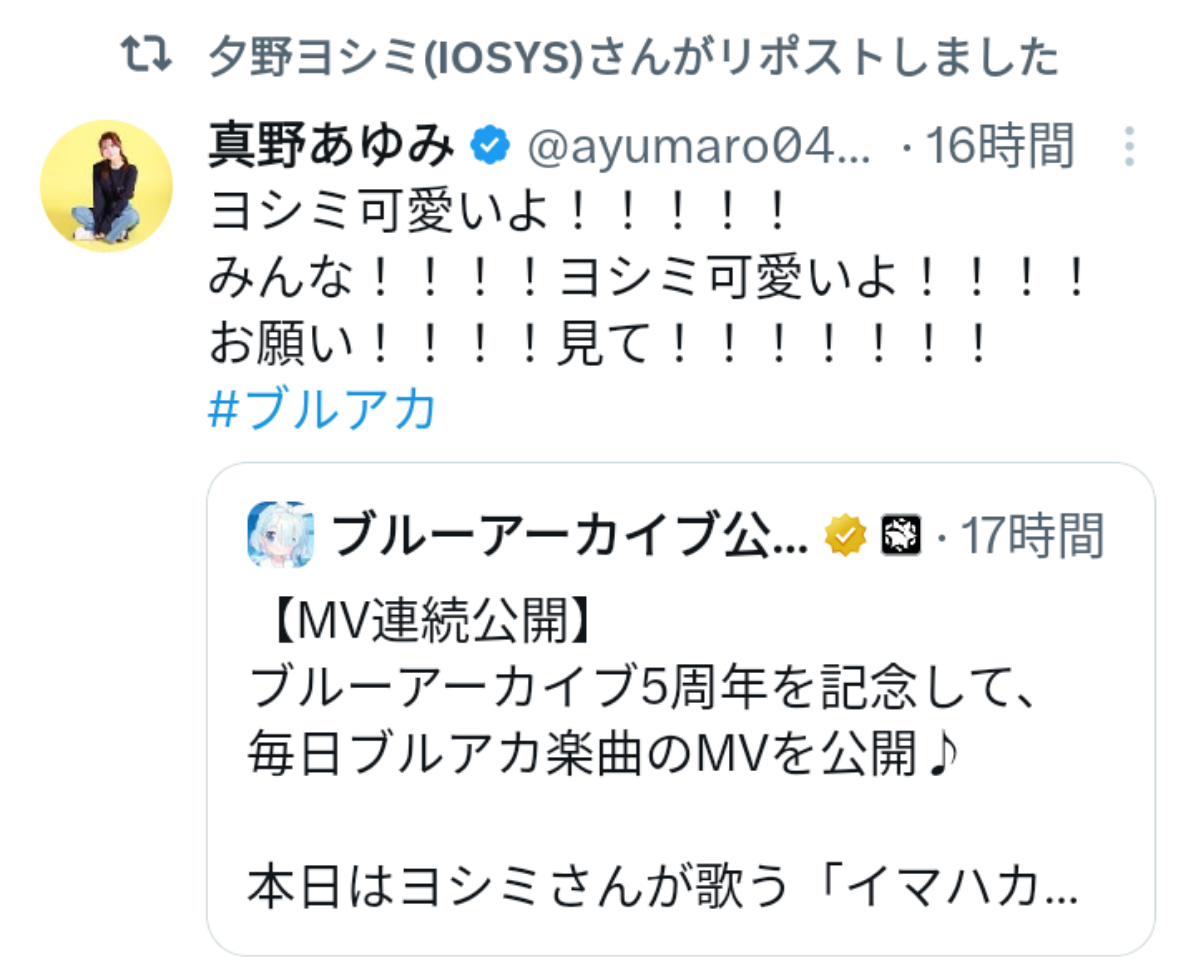Viewport: 1196px width, 960px height.
Task: Click the 真野あゆみ display name
Action: pos(332,145)
